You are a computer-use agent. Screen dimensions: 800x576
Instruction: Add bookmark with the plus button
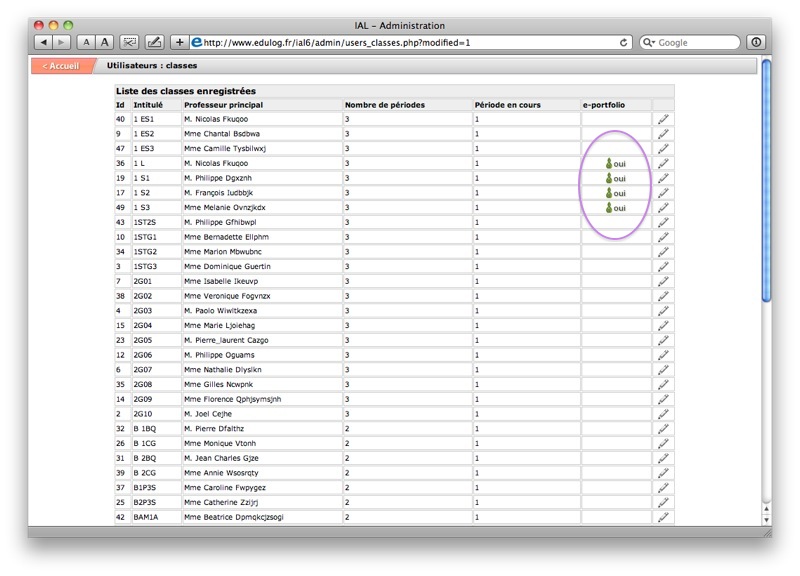180,42
